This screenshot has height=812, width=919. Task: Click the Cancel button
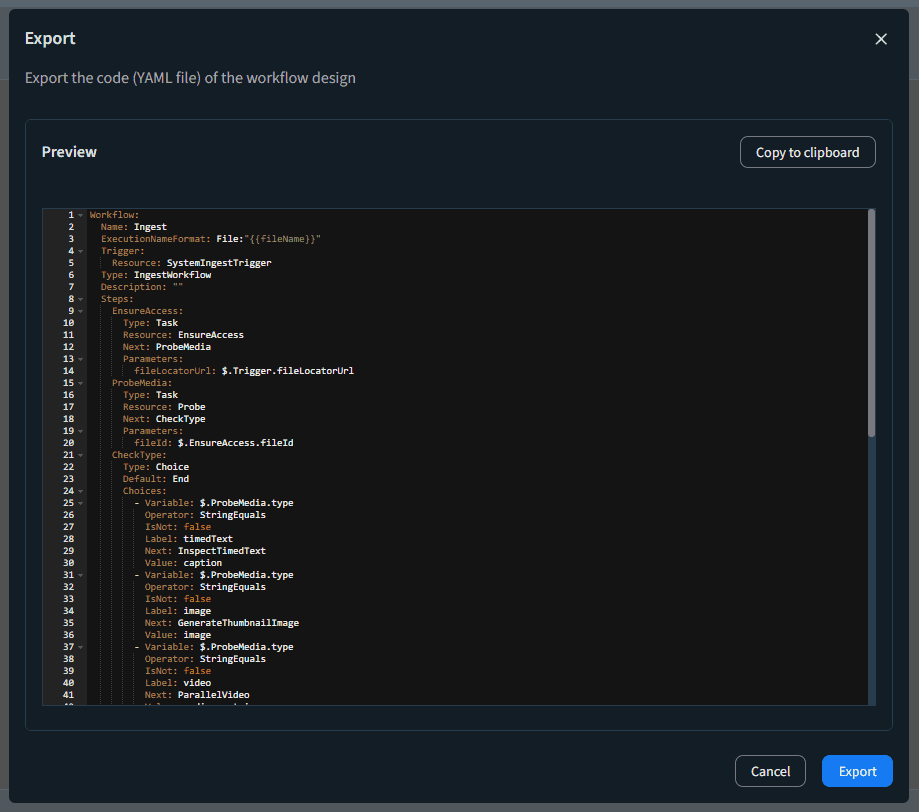point(770,771)
